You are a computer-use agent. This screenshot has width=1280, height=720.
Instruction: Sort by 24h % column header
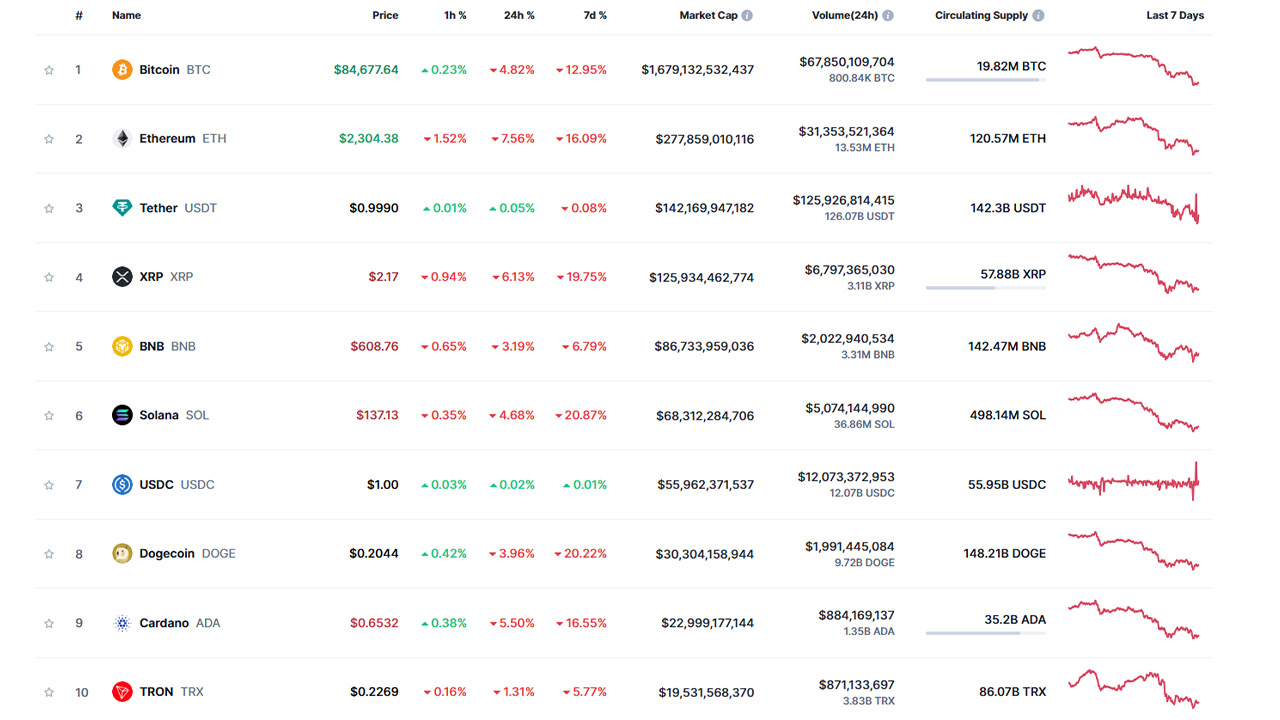[519, 16]
